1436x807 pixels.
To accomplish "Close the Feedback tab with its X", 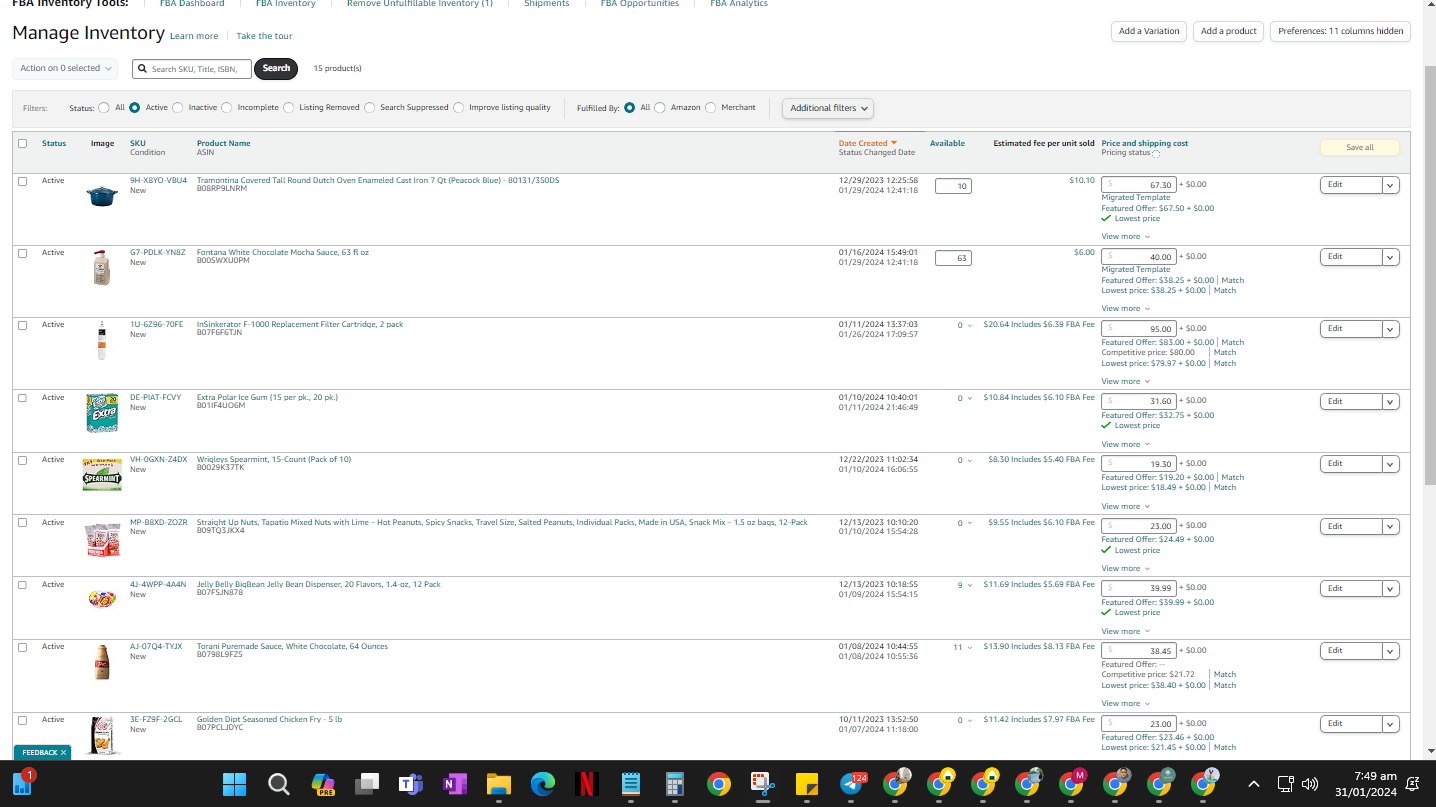I will (63, 752).
